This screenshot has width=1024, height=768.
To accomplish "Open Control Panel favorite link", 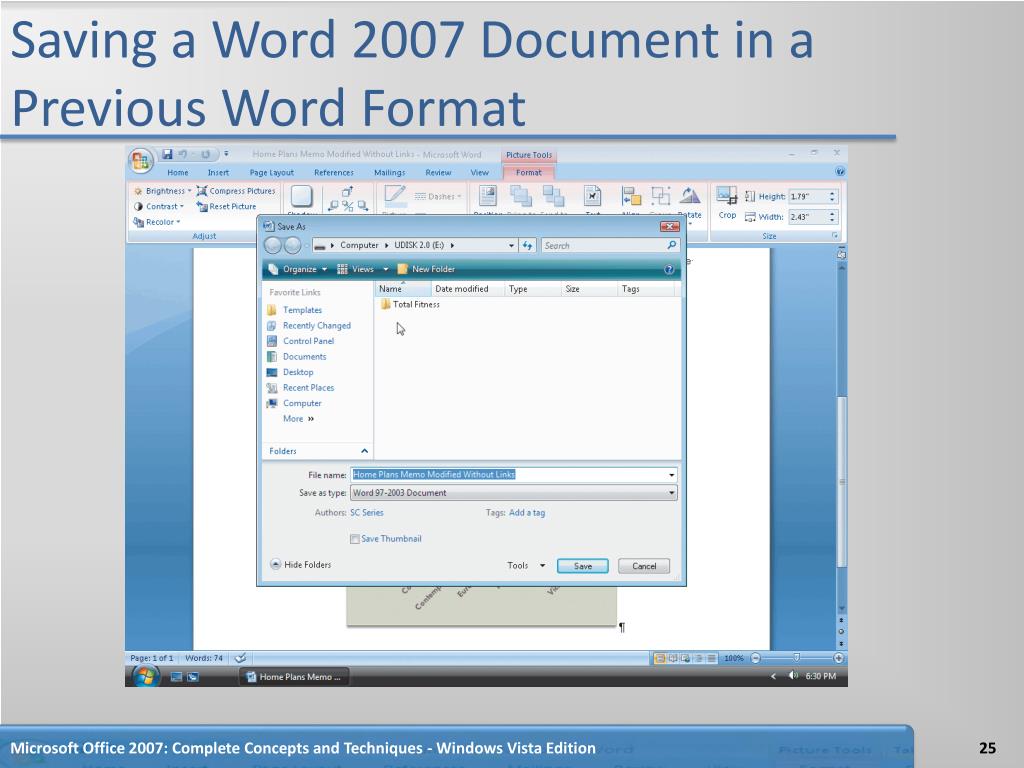I will [308, 341].
